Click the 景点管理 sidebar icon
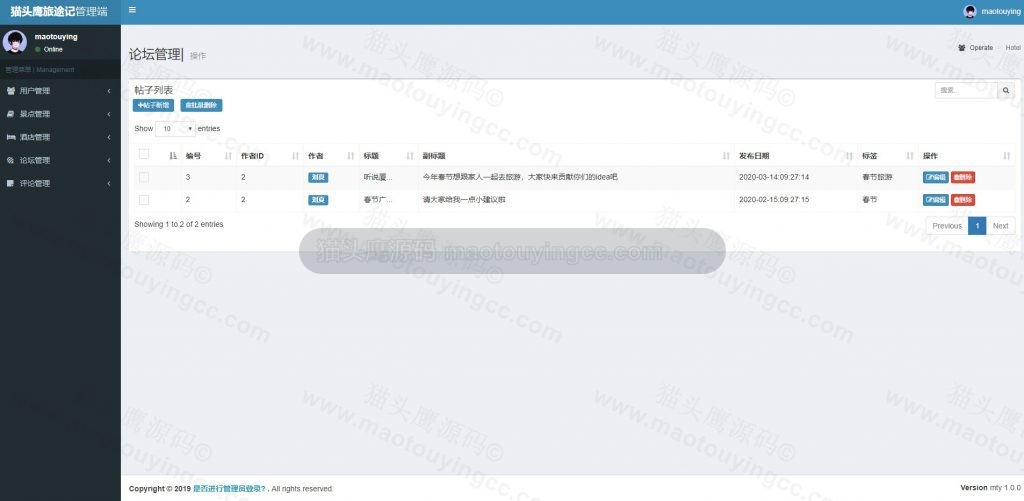This screenshot has height=501, width=1024. 10,114
